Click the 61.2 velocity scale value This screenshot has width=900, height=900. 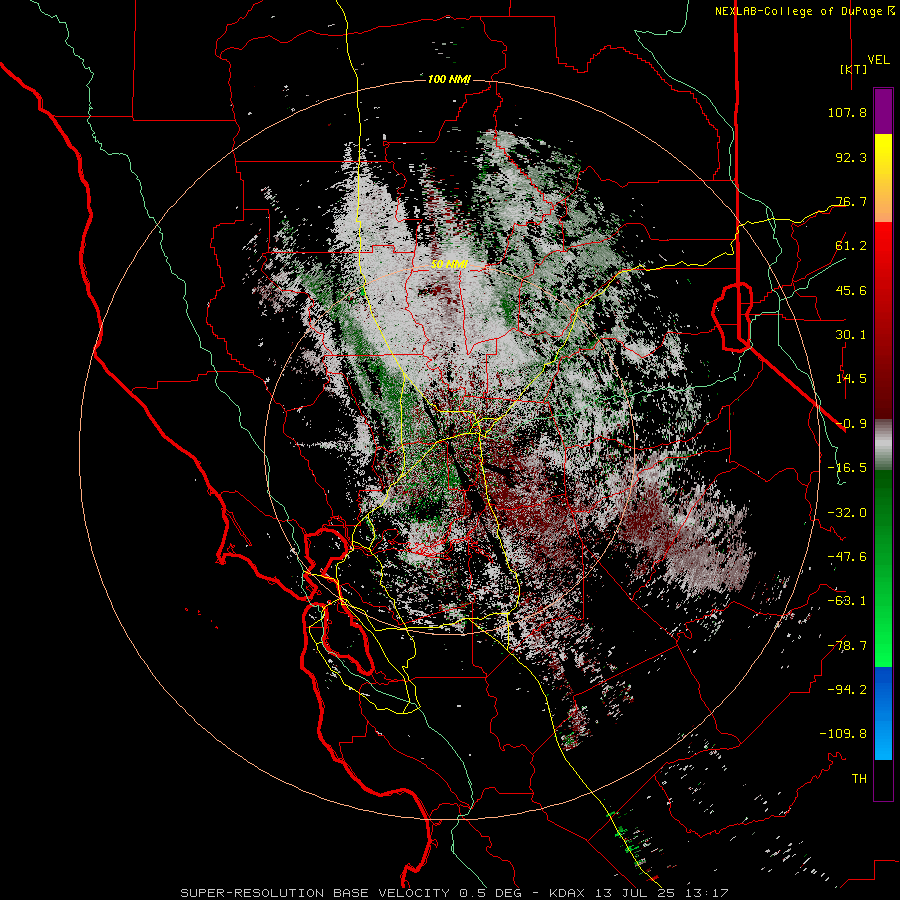pyautogui.click(x=851, y=246)
